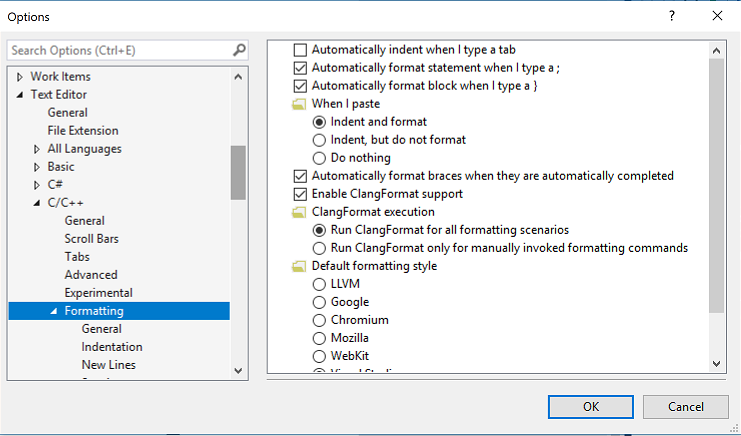The image size is (741, 436).
Task: Uncheck automatic format statement on semicolon
Action: pos(300,68)
